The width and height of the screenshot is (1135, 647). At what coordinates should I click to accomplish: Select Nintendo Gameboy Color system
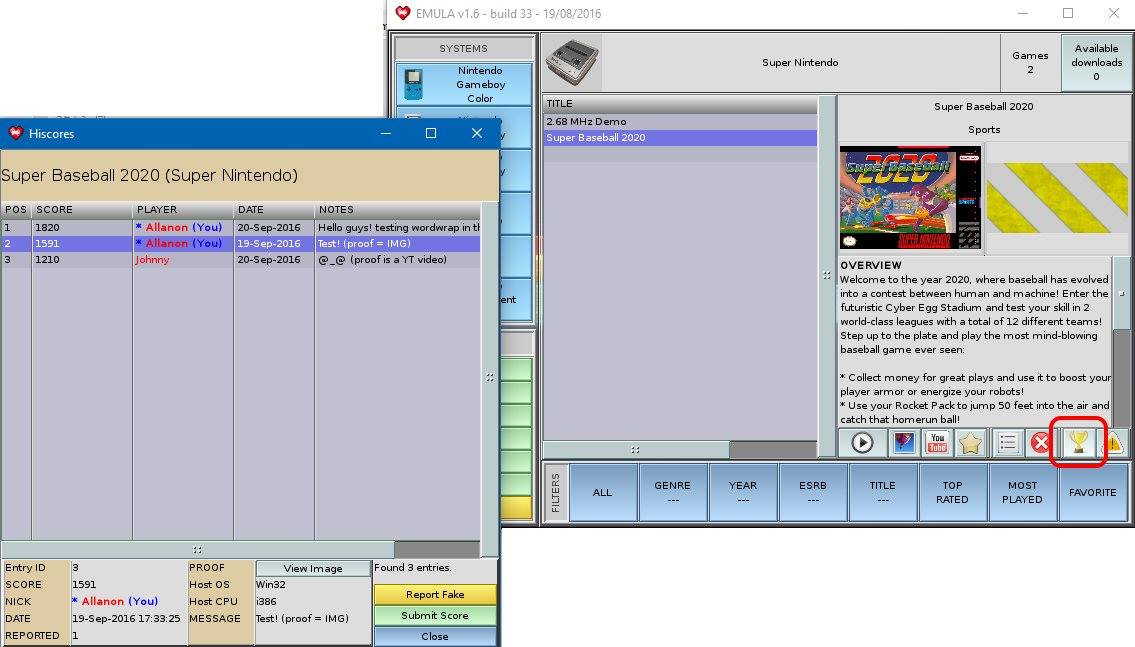(x=464, y=84)
